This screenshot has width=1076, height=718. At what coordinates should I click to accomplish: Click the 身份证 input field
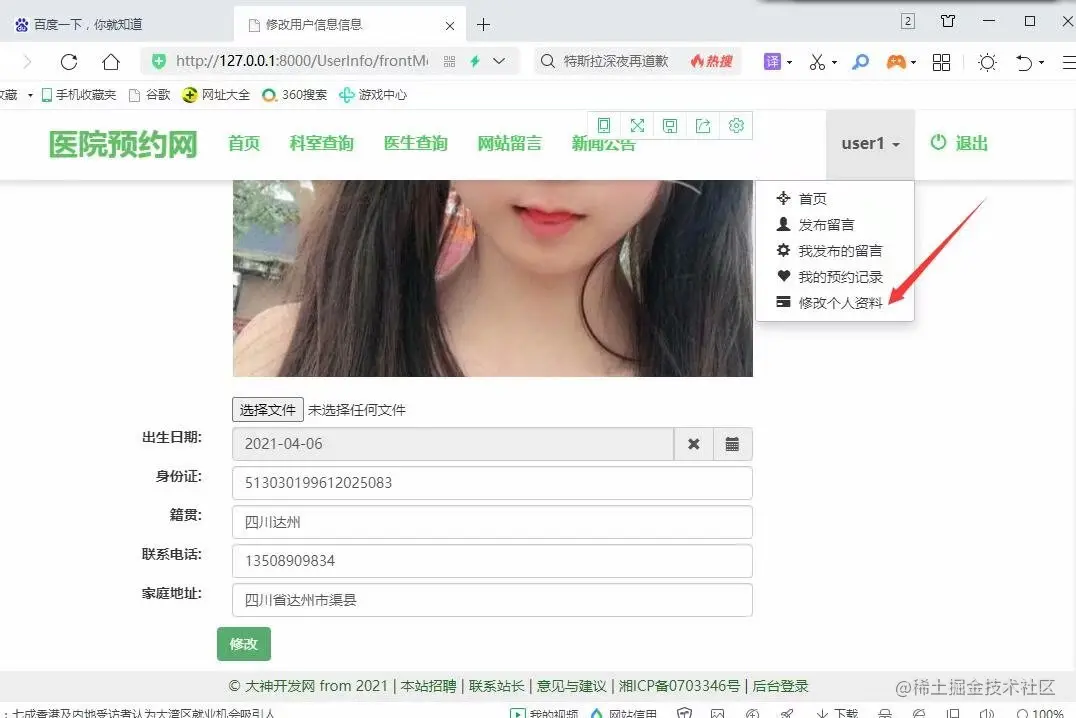pos(492,483)
